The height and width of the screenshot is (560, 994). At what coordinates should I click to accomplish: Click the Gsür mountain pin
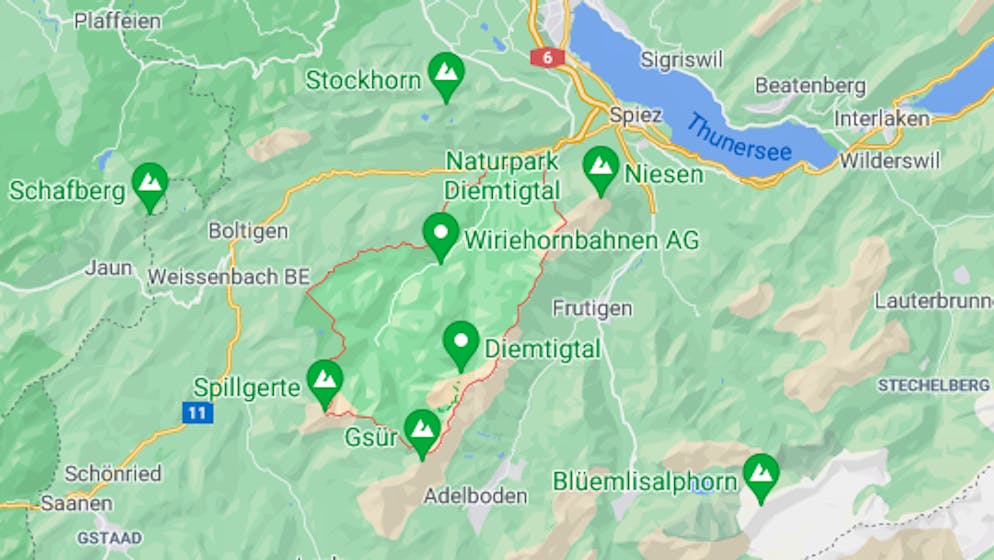(422, 434)
